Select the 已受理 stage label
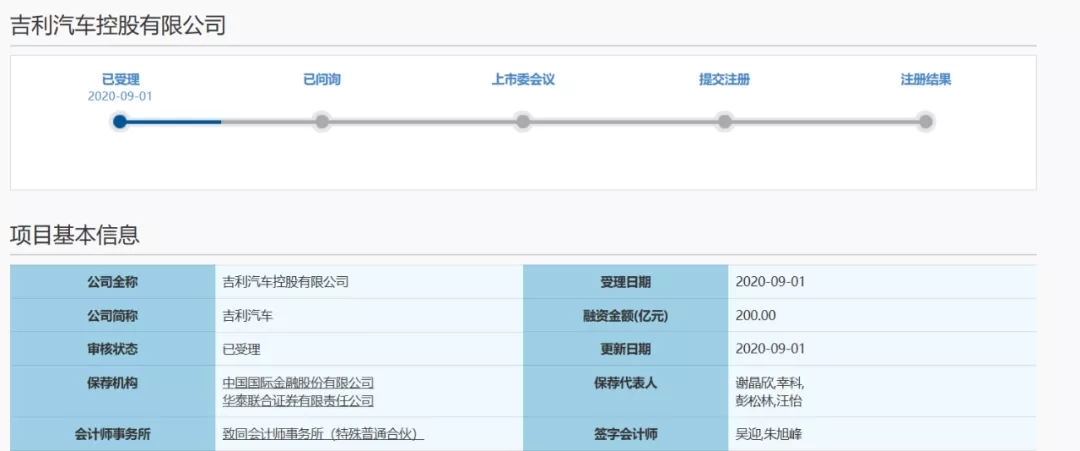Viewport: 1080px width, 451px height. tap(121, 80)
